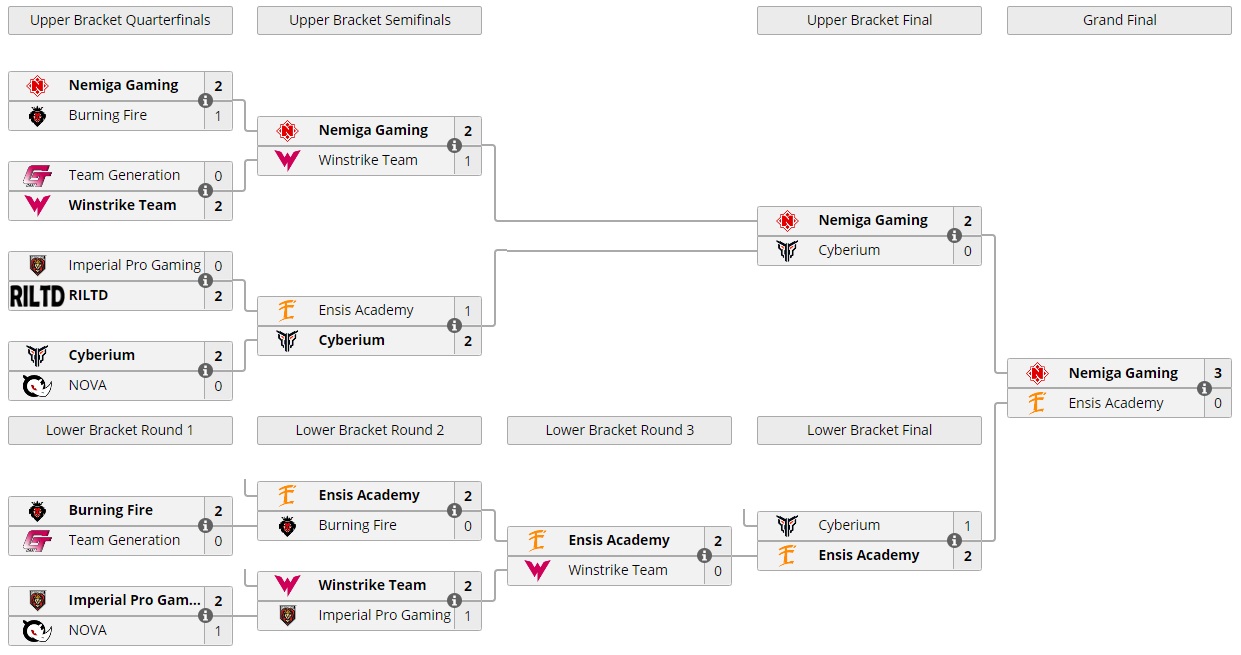Open Cyberium team in Upper Bracket Final

pos(849,250)
